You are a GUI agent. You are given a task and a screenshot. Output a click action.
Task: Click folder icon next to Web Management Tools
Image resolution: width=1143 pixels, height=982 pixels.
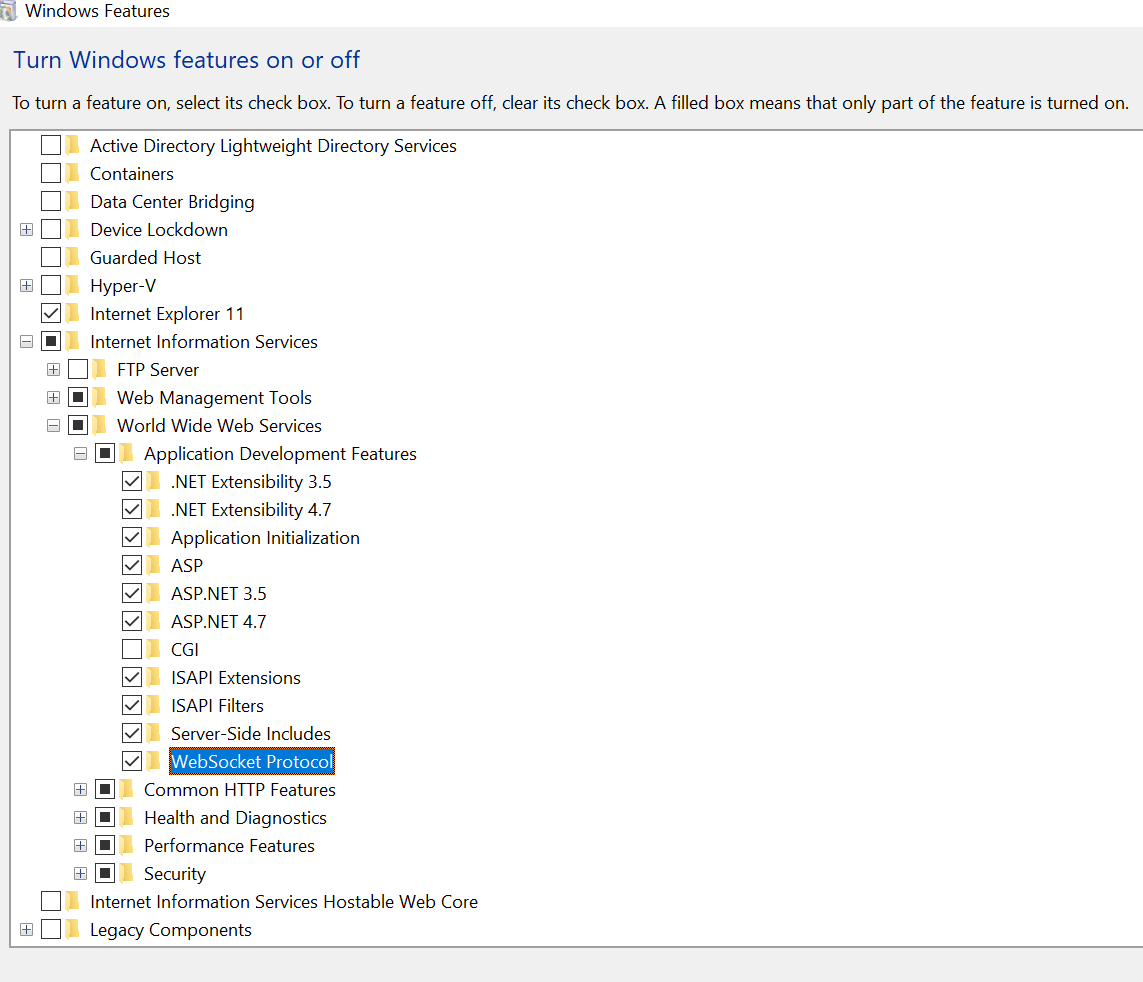tap(99, 397)
